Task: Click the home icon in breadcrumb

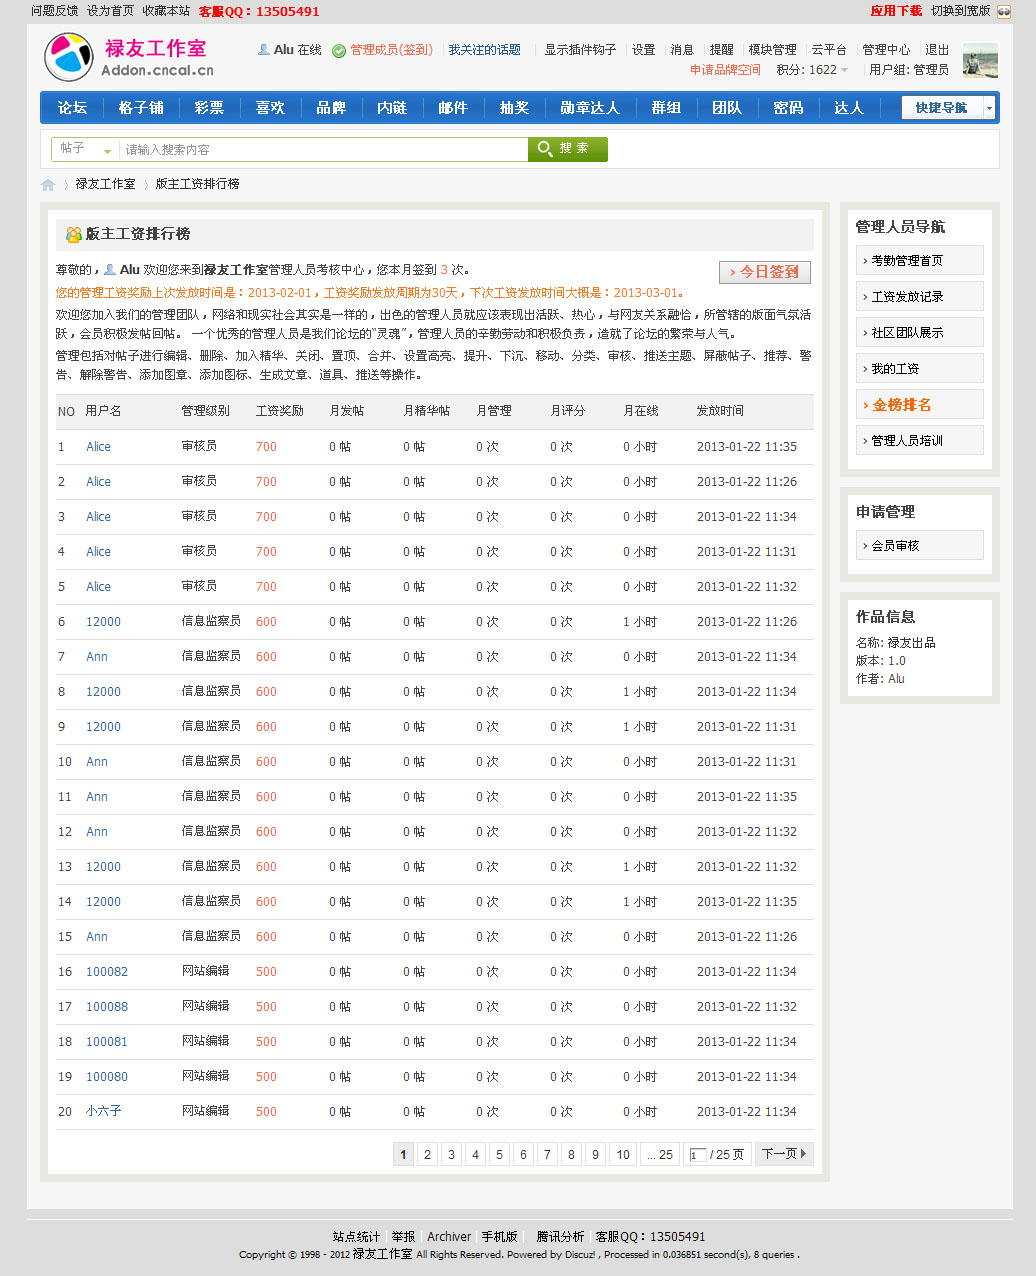Action: click(x=48, y=185)
